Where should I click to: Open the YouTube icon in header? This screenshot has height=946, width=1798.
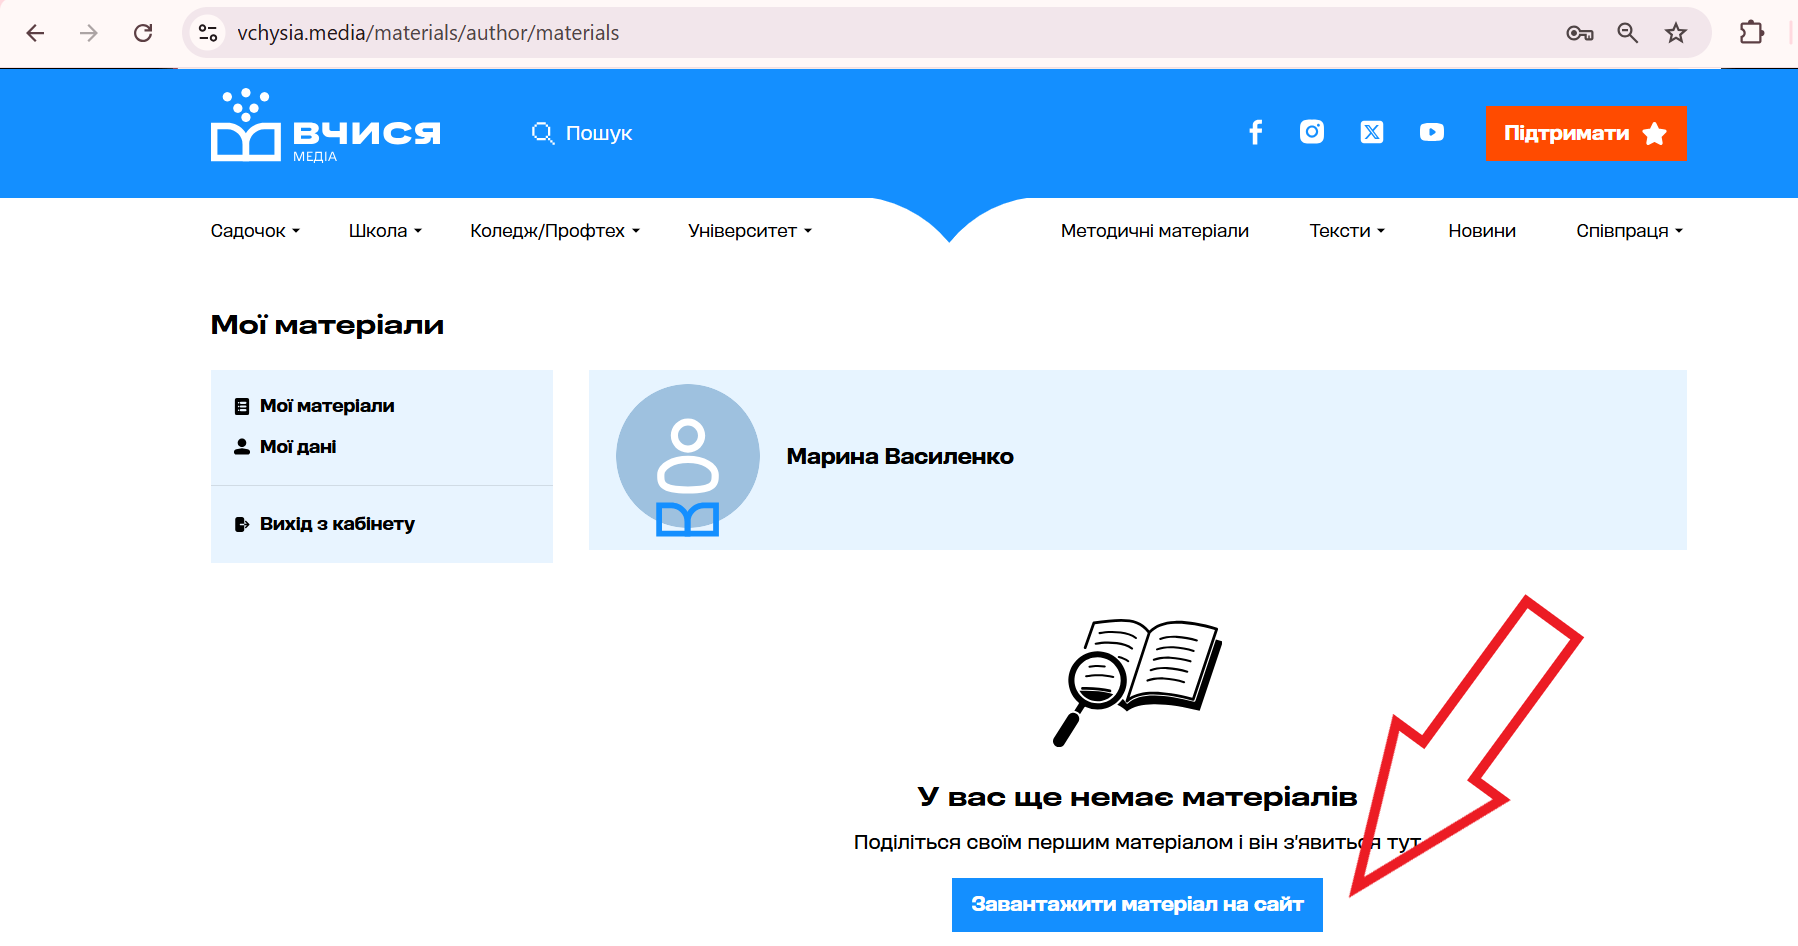pyautogui.click(x=1432, y=132)
